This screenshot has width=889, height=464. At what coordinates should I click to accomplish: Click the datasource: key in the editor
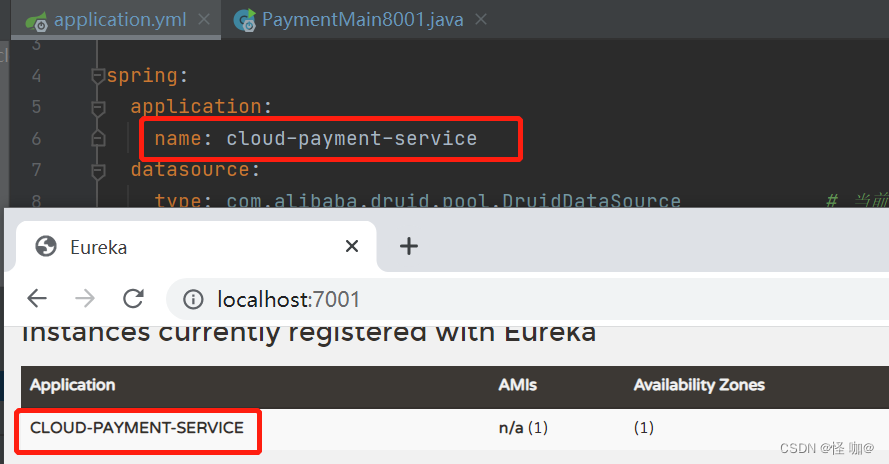[x=195, y=170]
